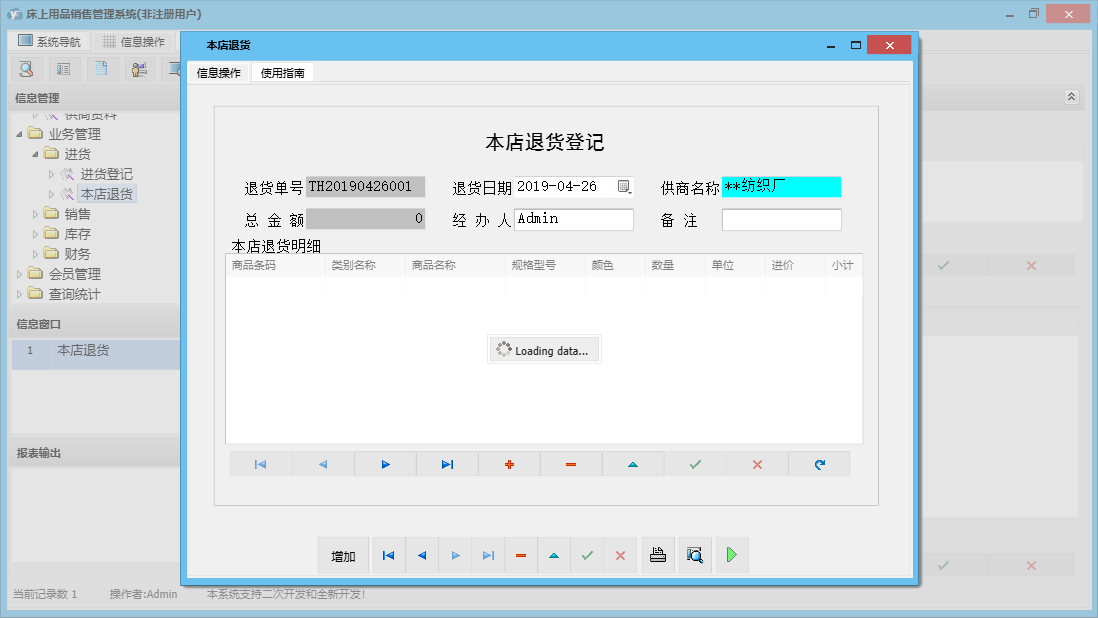1098x618 pixels.
Task: Click the 经办人 field containing Admin
Action: pos(573,220)
